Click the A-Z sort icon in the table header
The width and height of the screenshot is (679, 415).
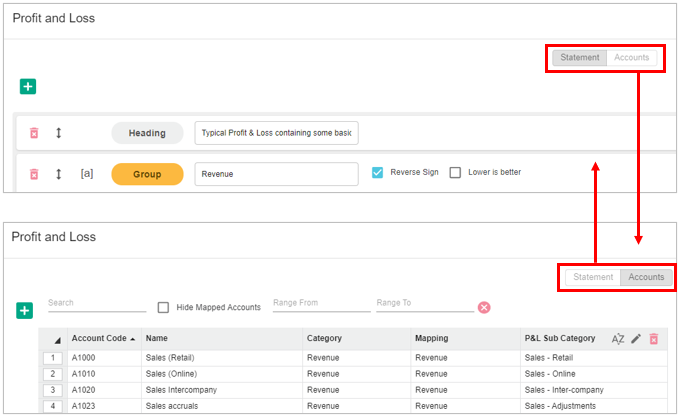click(x=618, y=339)
